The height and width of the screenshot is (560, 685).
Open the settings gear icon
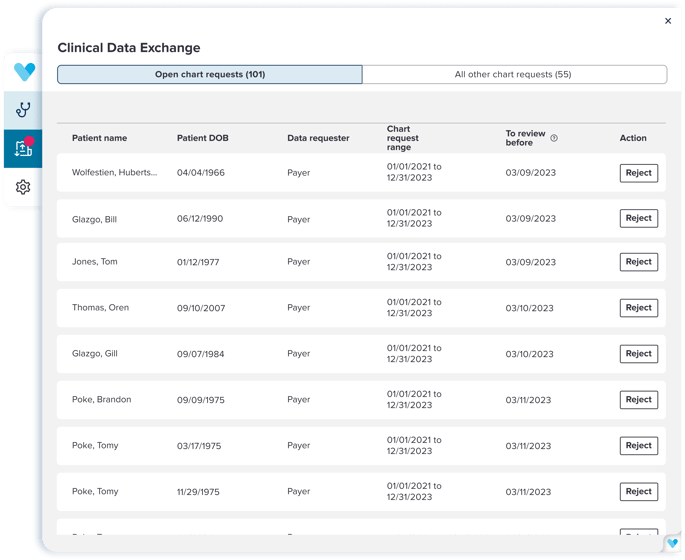[24, 187]
